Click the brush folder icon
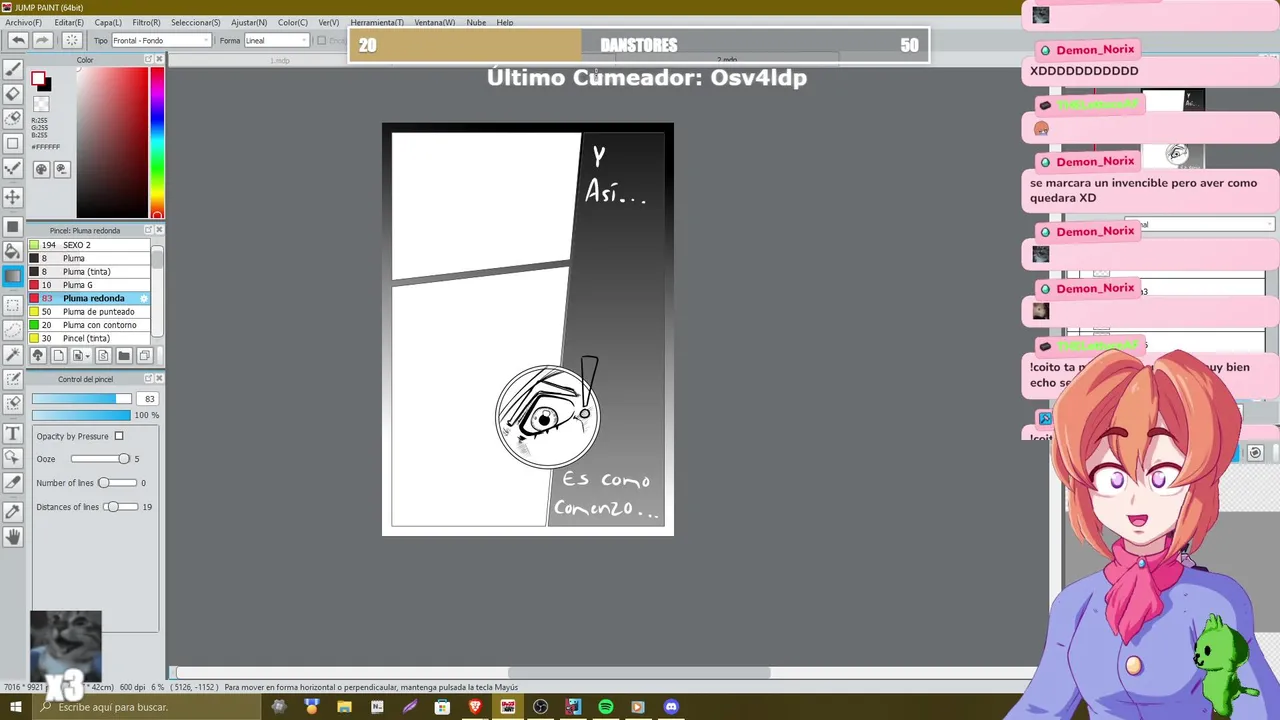The image size is (1280, 720). [x=124, y=355]
